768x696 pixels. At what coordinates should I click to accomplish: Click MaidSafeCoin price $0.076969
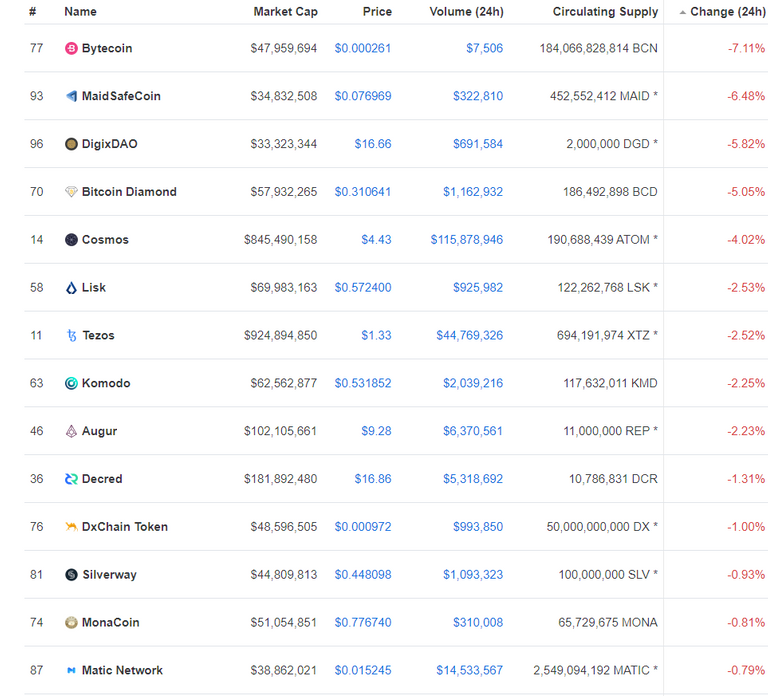tap(363, 96)
